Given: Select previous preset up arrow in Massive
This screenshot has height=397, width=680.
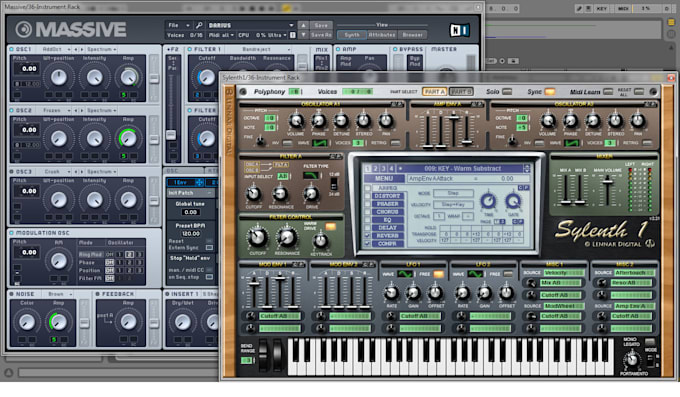Looking at the screenshot, I should point(304,25).
